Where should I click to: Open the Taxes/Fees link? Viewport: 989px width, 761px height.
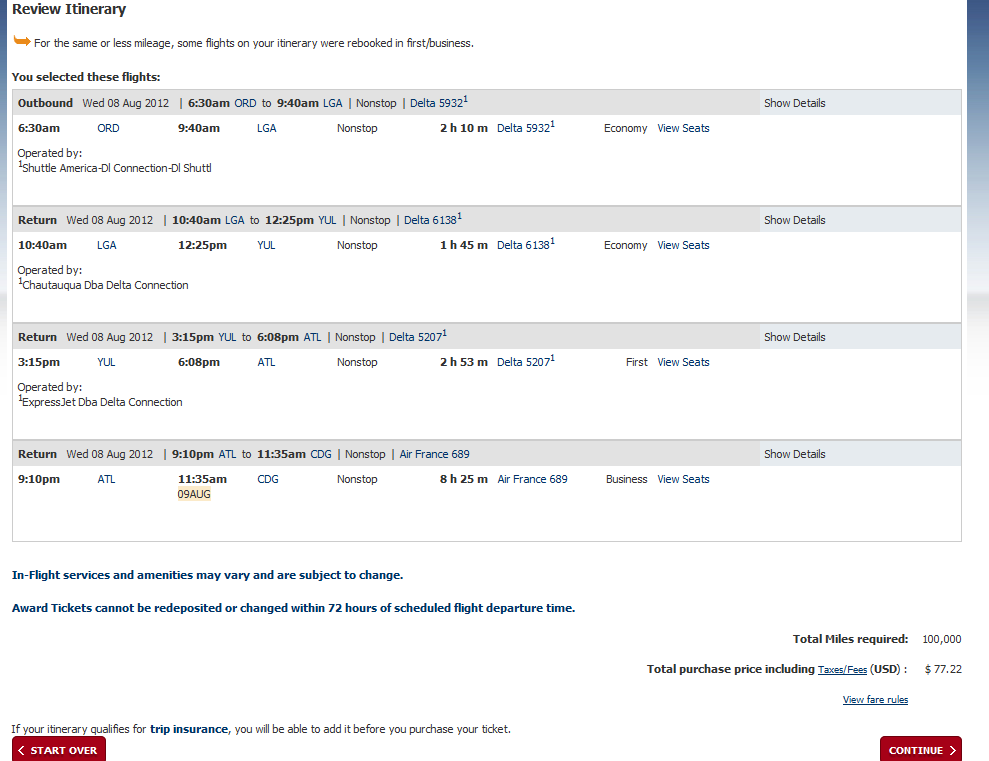coord(842,670)
